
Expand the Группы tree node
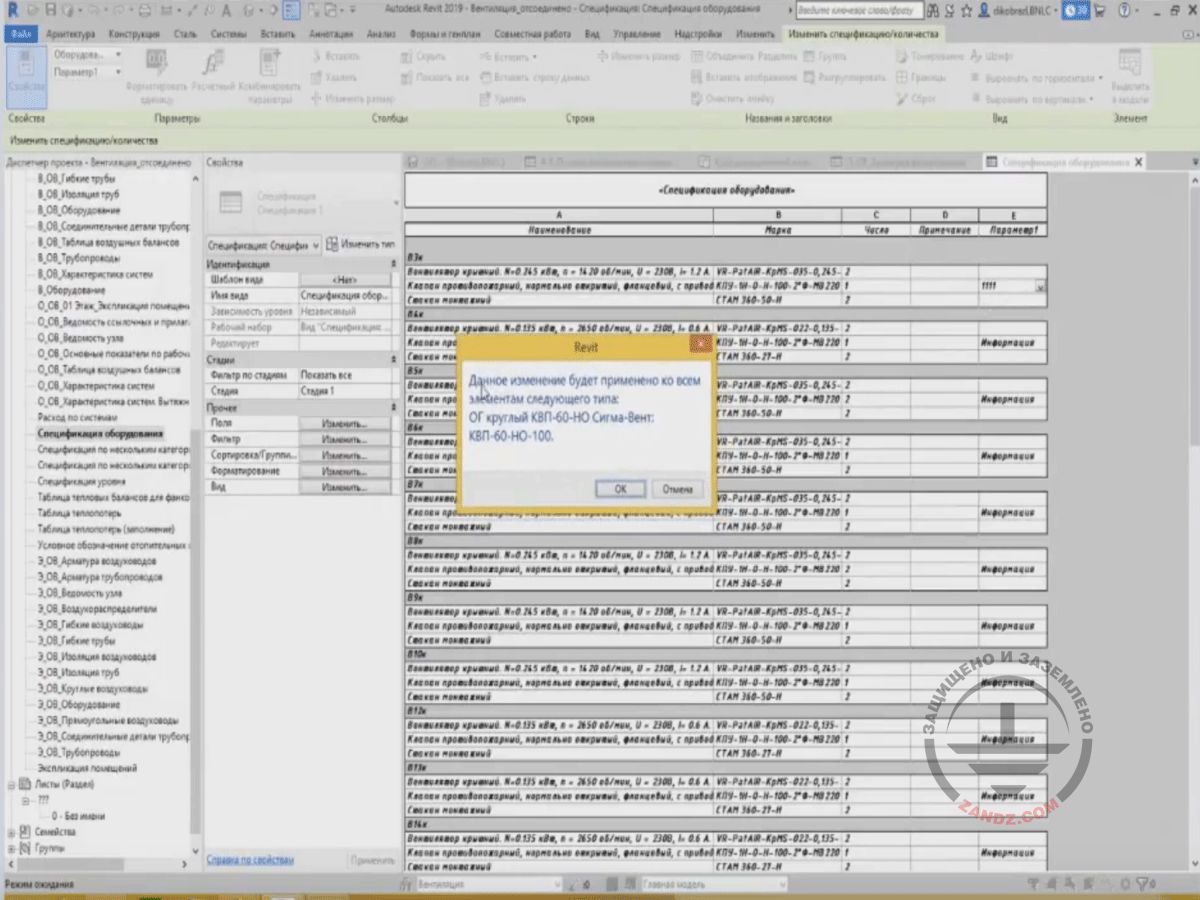[x=11, y=847]
